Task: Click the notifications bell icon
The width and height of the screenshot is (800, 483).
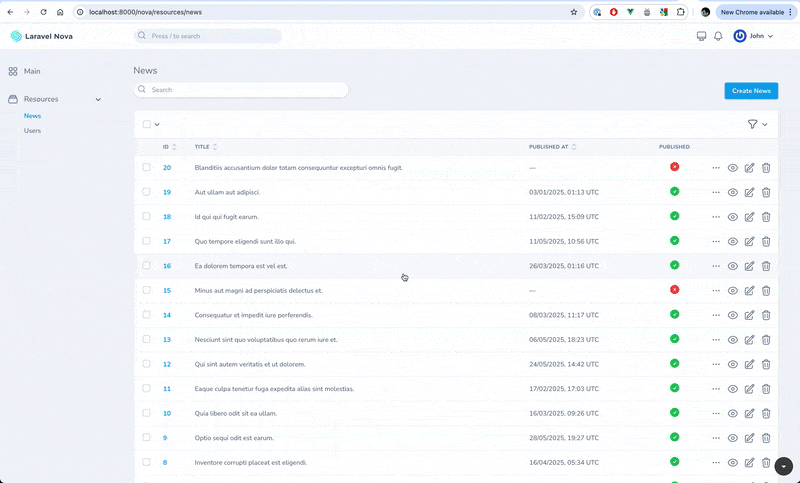Action: 718,36
